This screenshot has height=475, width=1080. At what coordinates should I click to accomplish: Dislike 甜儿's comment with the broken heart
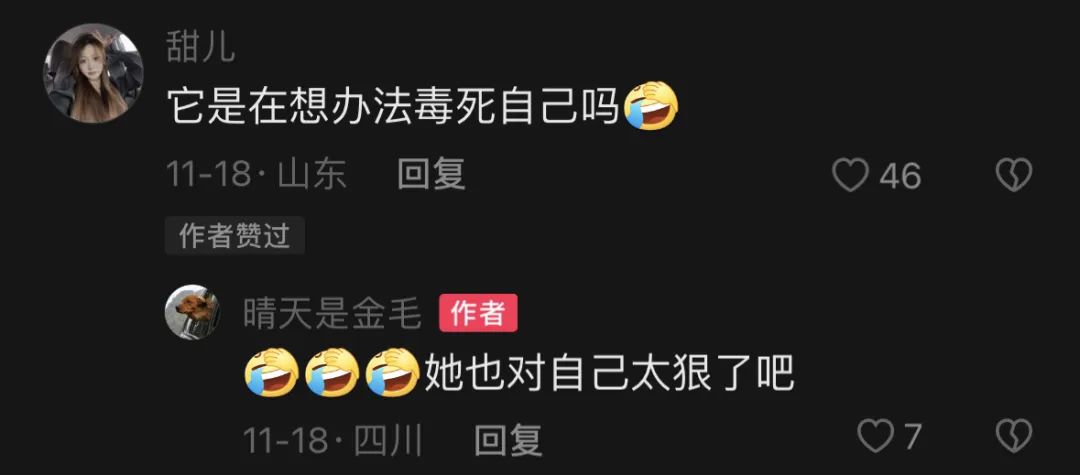tap(1014, 175)
